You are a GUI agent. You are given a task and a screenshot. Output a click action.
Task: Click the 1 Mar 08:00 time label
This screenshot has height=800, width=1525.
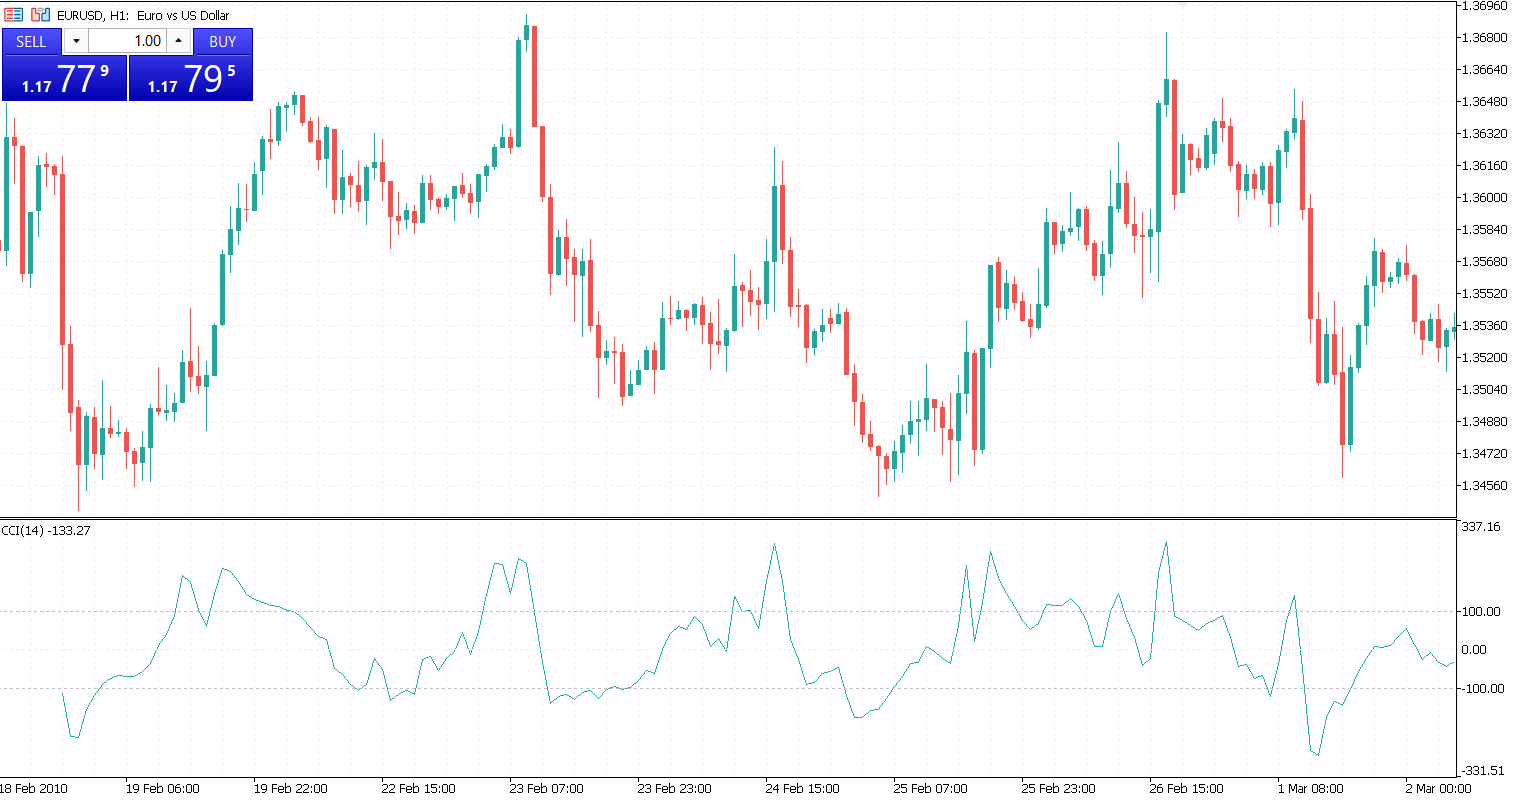(x=1311, y=789)
